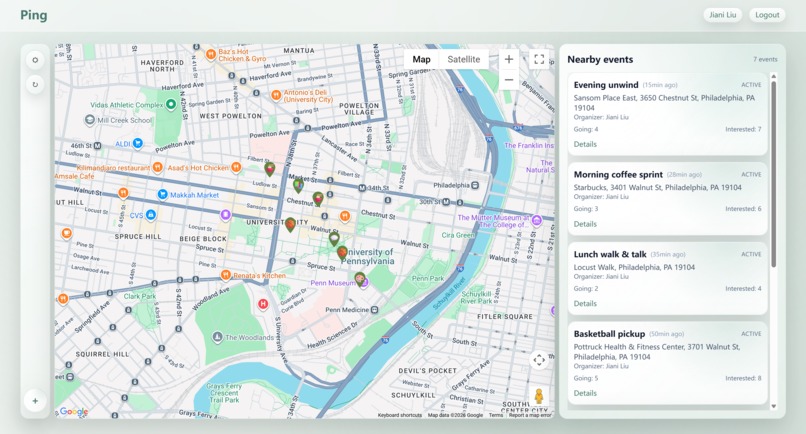Switch to Map view type

coord(422,59)
